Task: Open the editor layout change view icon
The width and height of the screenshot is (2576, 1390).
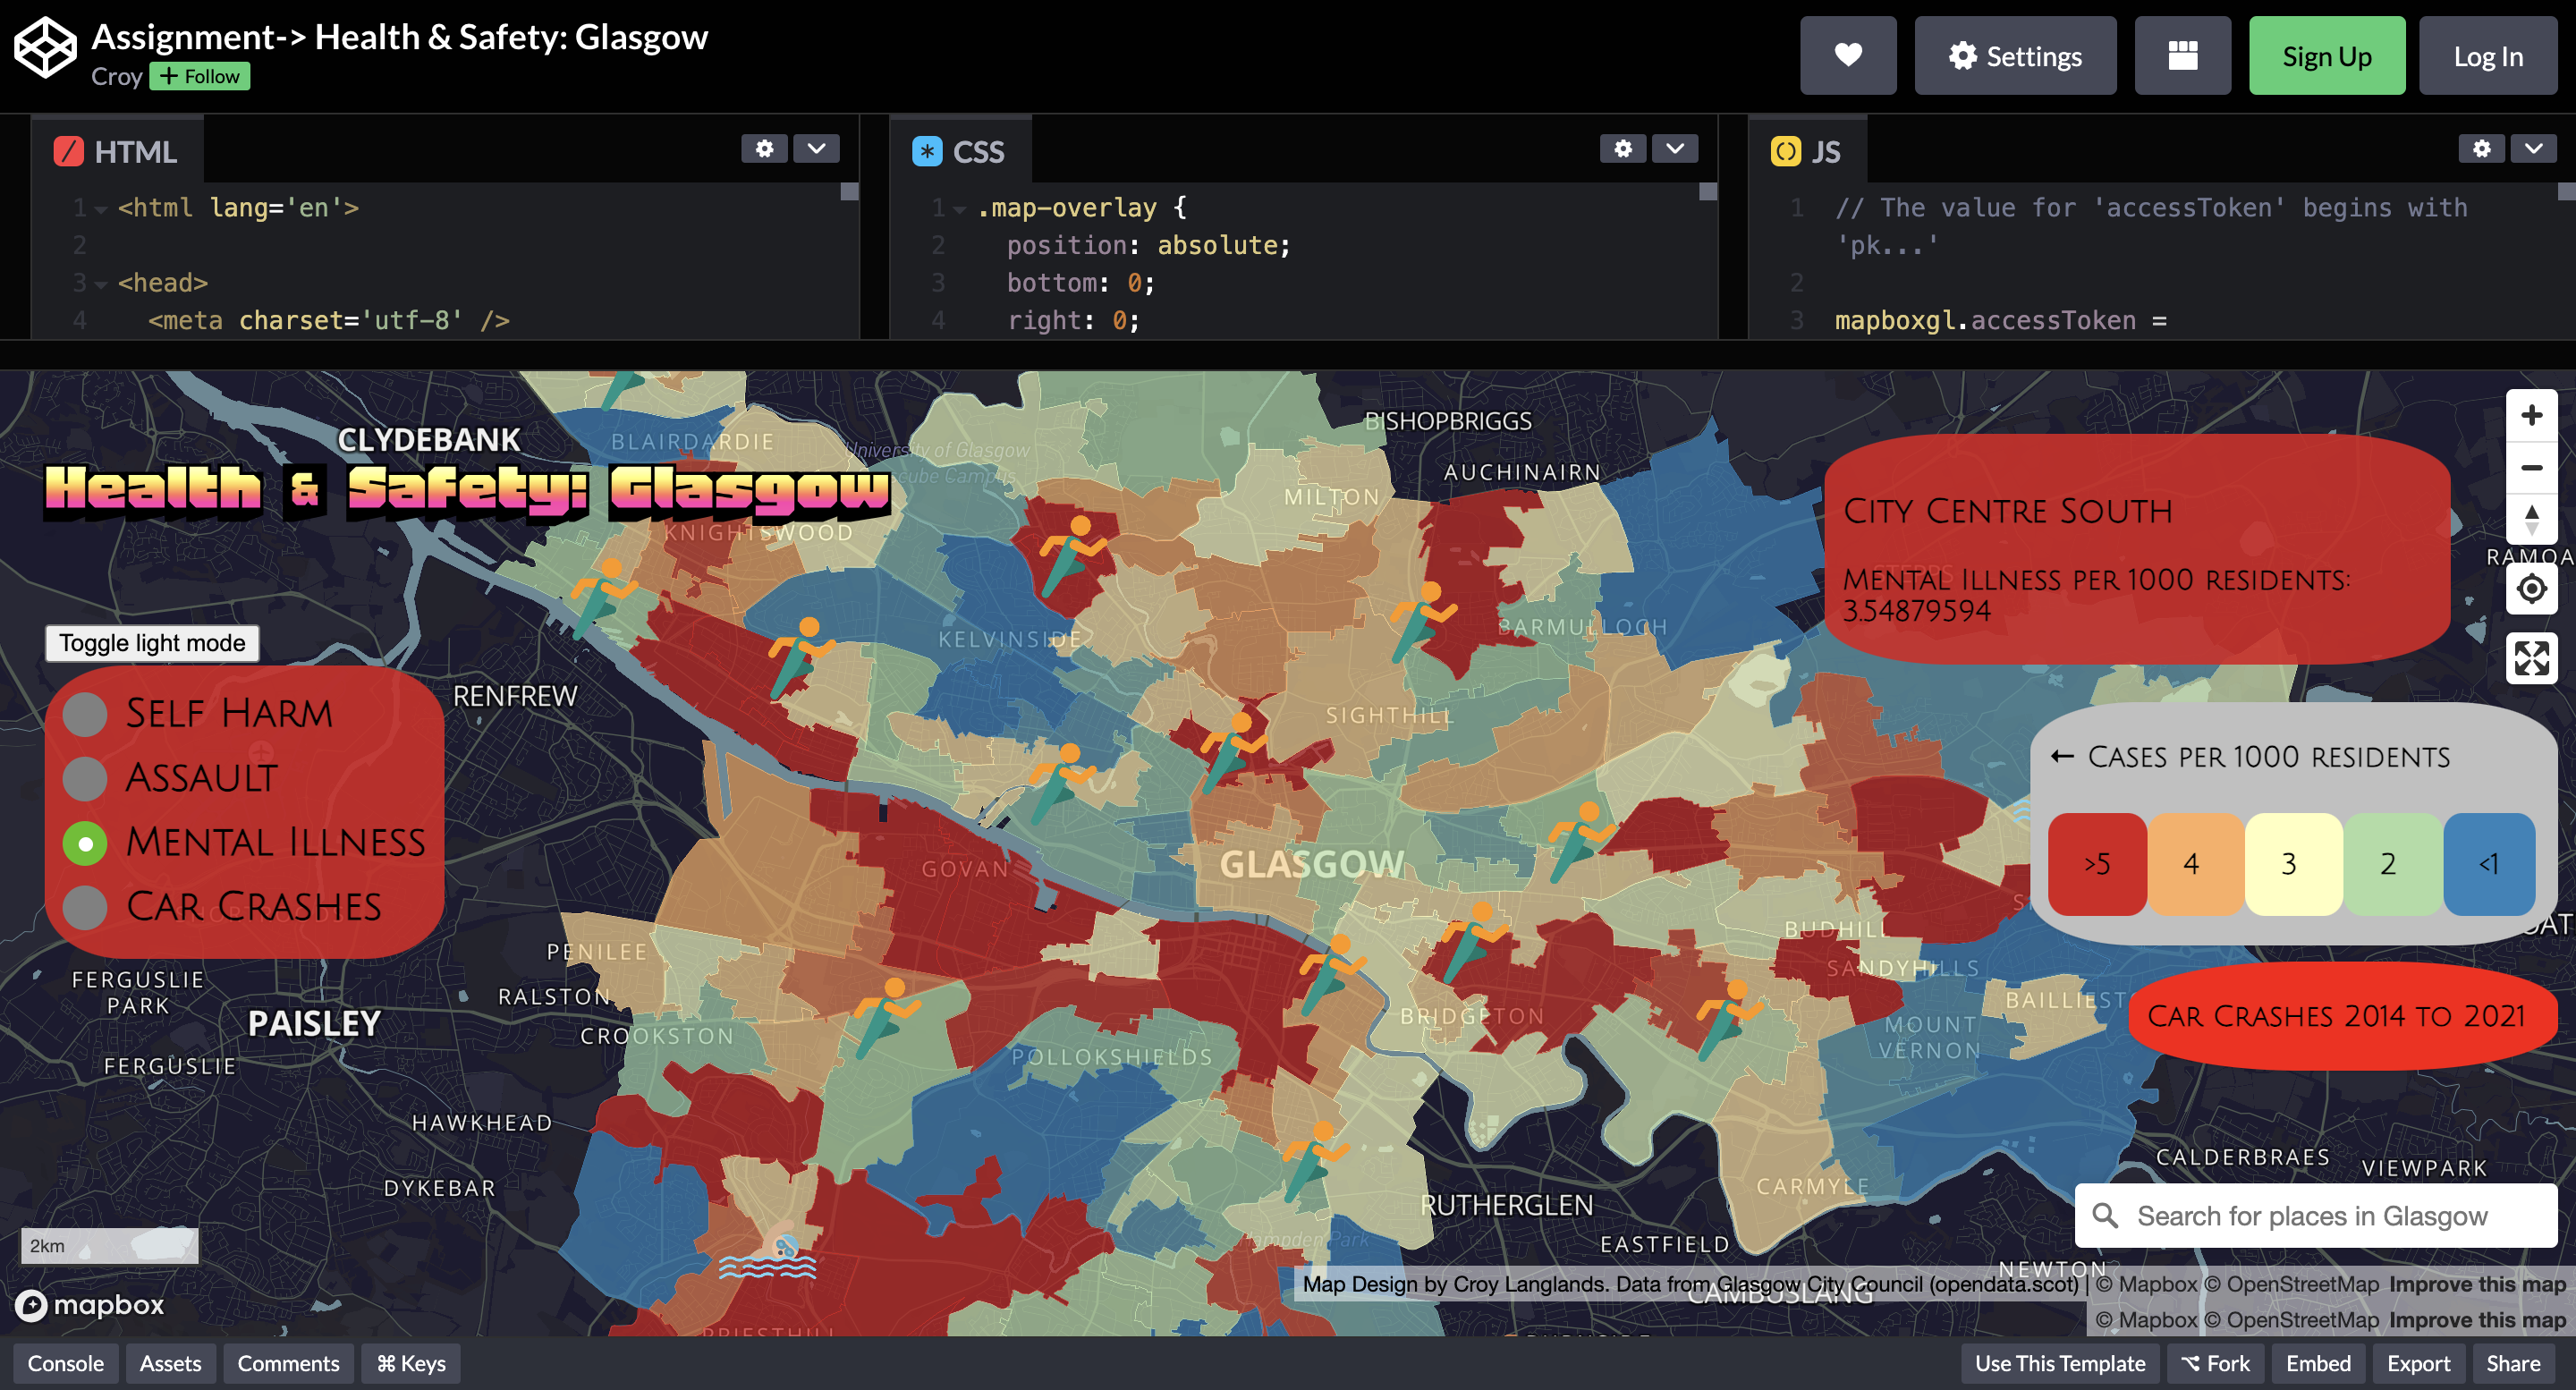Action: pyautogui.click(x=2182, y=55)
